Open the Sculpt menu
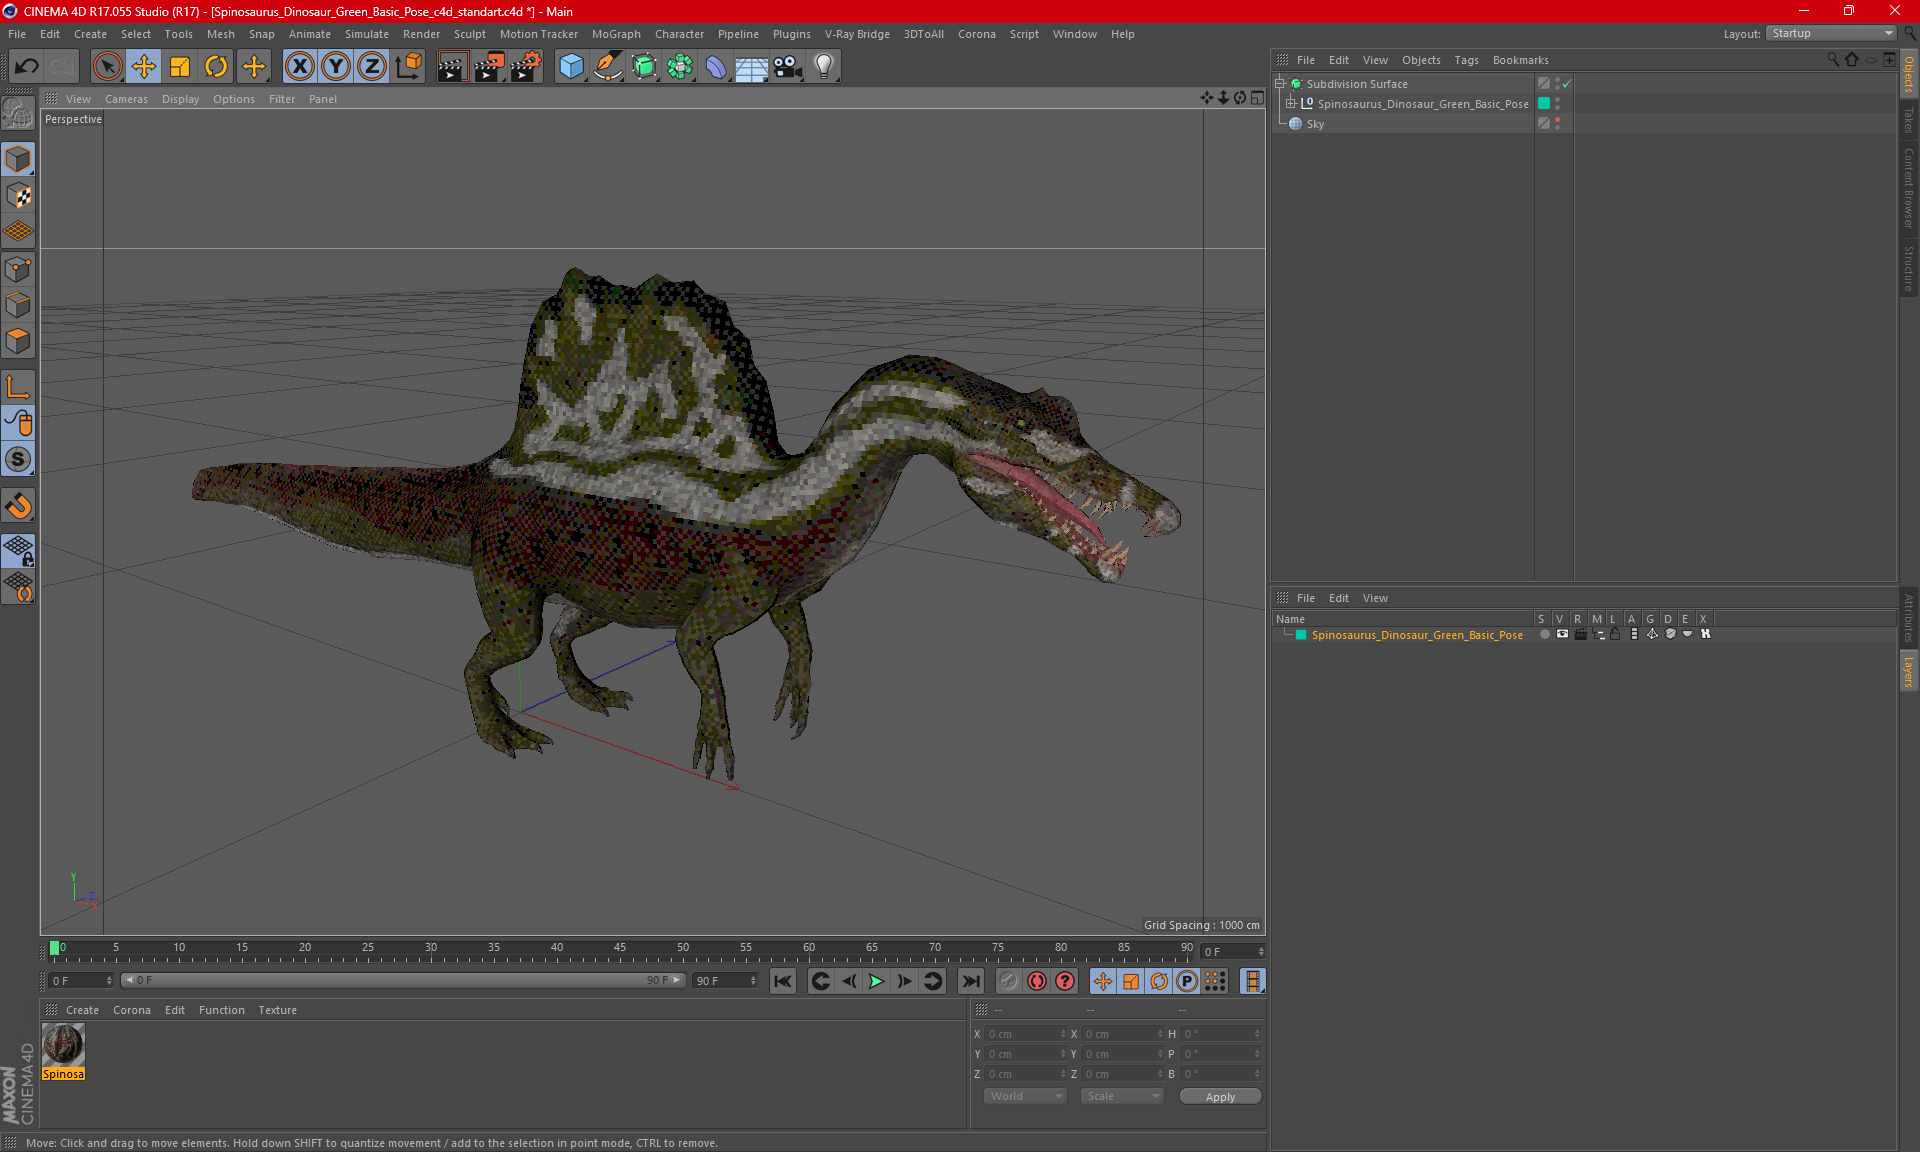Image resolution: width=1920 pixels, height=1152 pixels. (x=469, y=34)
